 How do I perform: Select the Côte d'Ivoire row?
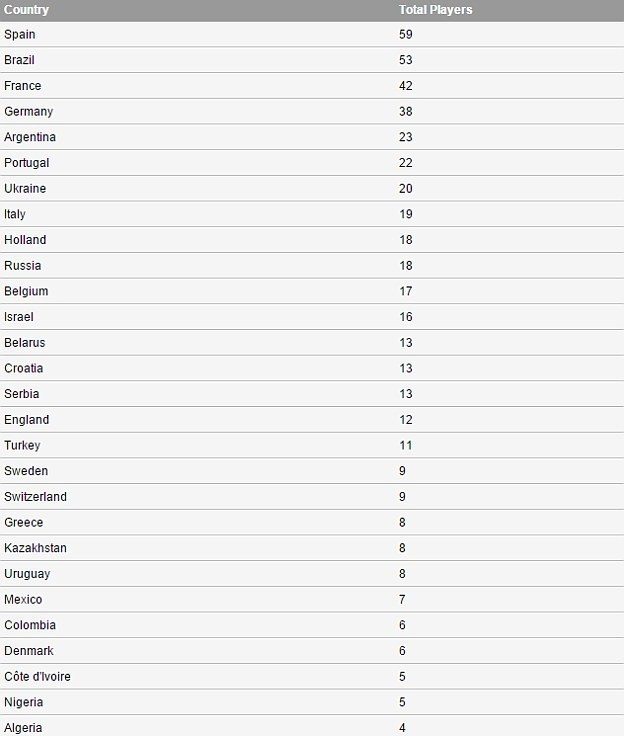37,677
